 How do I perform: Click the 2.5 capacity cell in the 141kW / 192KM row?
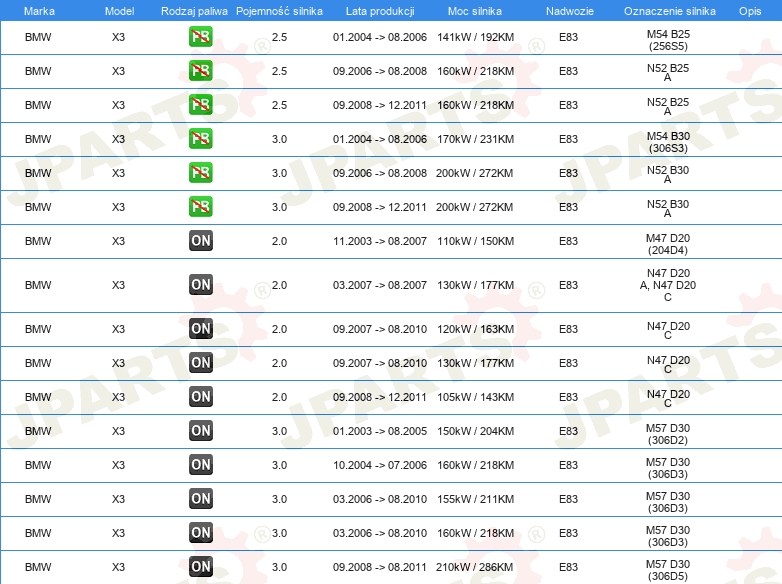point(279,37)
